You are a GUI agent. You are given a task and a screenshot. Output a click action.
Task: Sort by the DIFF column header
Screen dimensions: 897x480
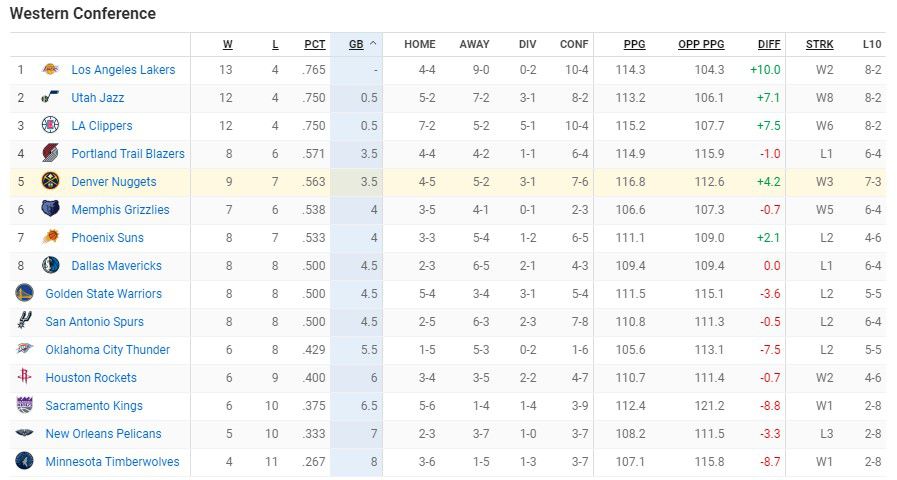click(x=769, y=44)
